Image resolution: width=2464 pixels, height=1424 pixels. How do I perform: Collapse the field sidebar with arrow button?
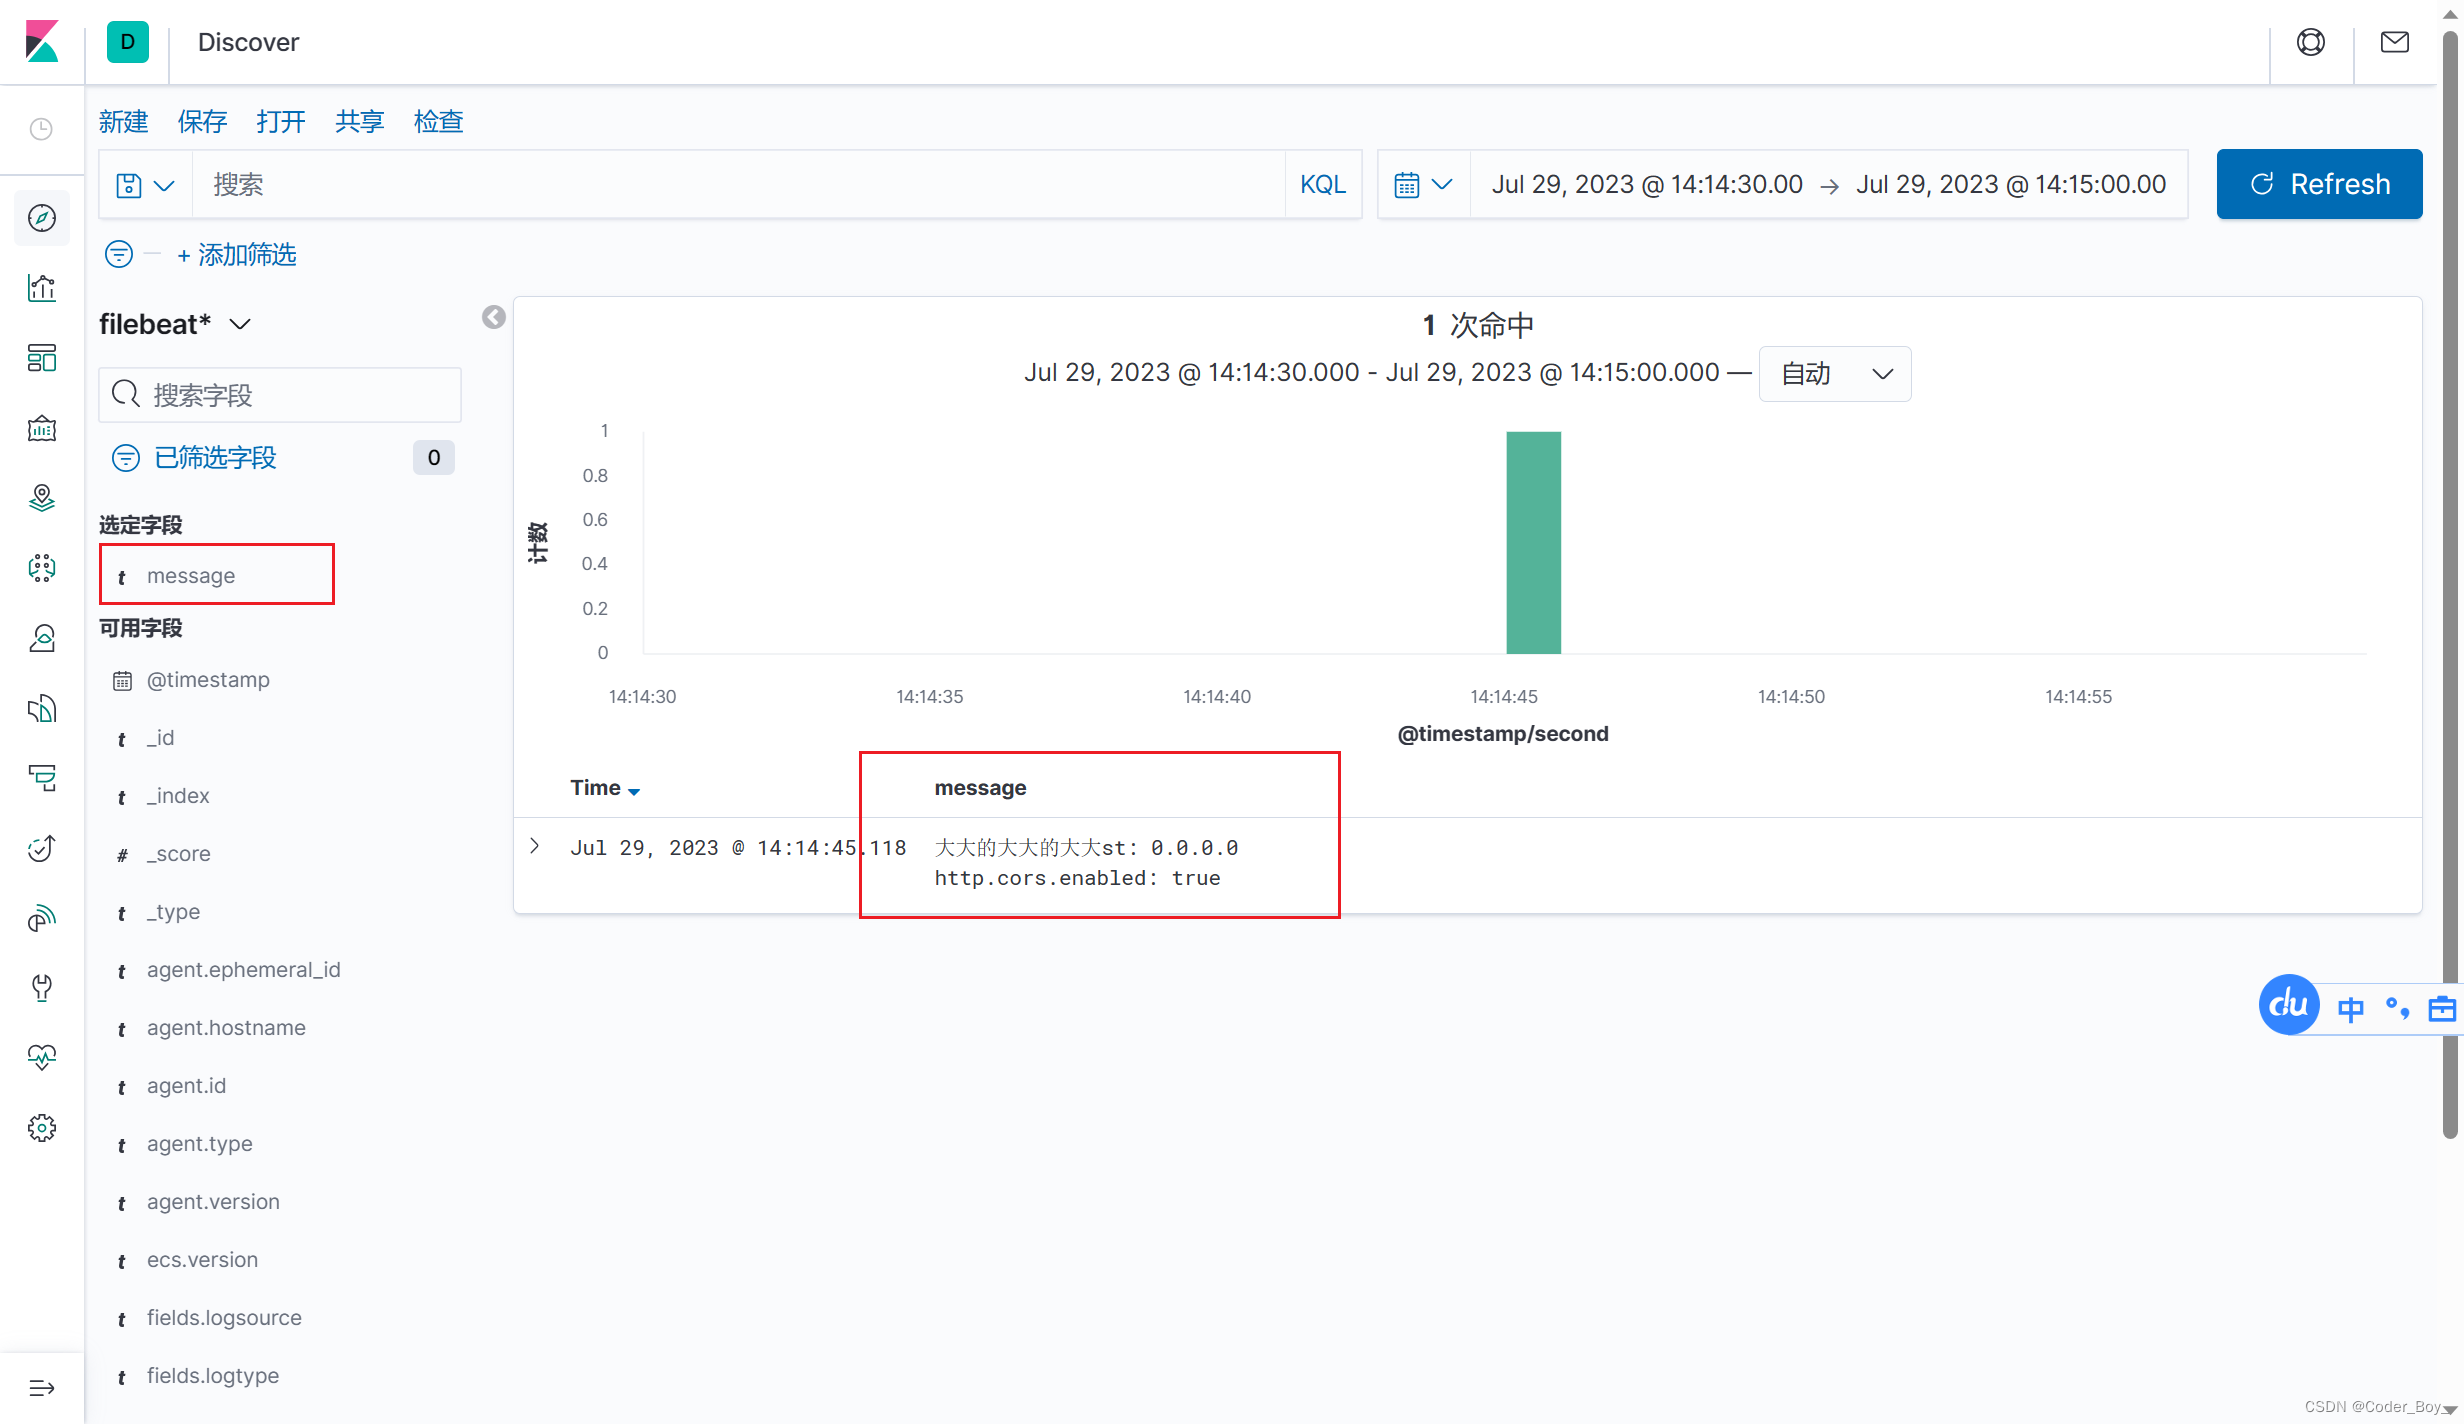(493, 318)
